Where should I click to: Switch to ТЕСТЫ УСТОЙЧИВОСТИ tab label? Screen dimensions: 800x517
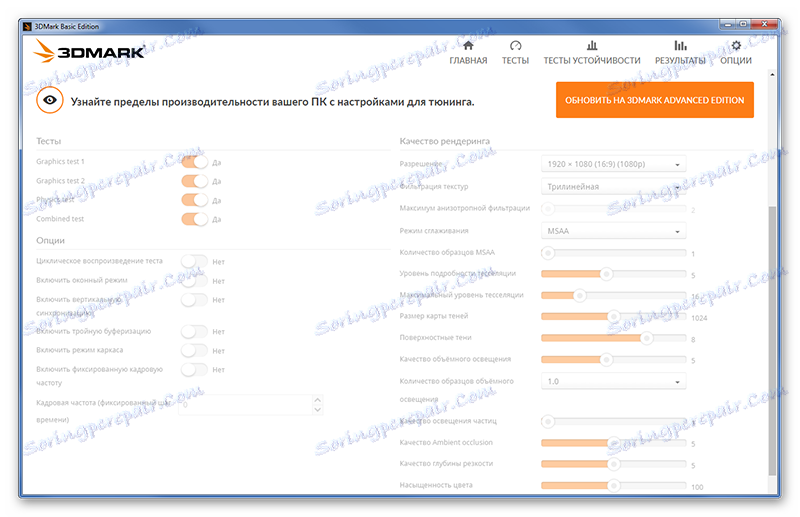592,60
